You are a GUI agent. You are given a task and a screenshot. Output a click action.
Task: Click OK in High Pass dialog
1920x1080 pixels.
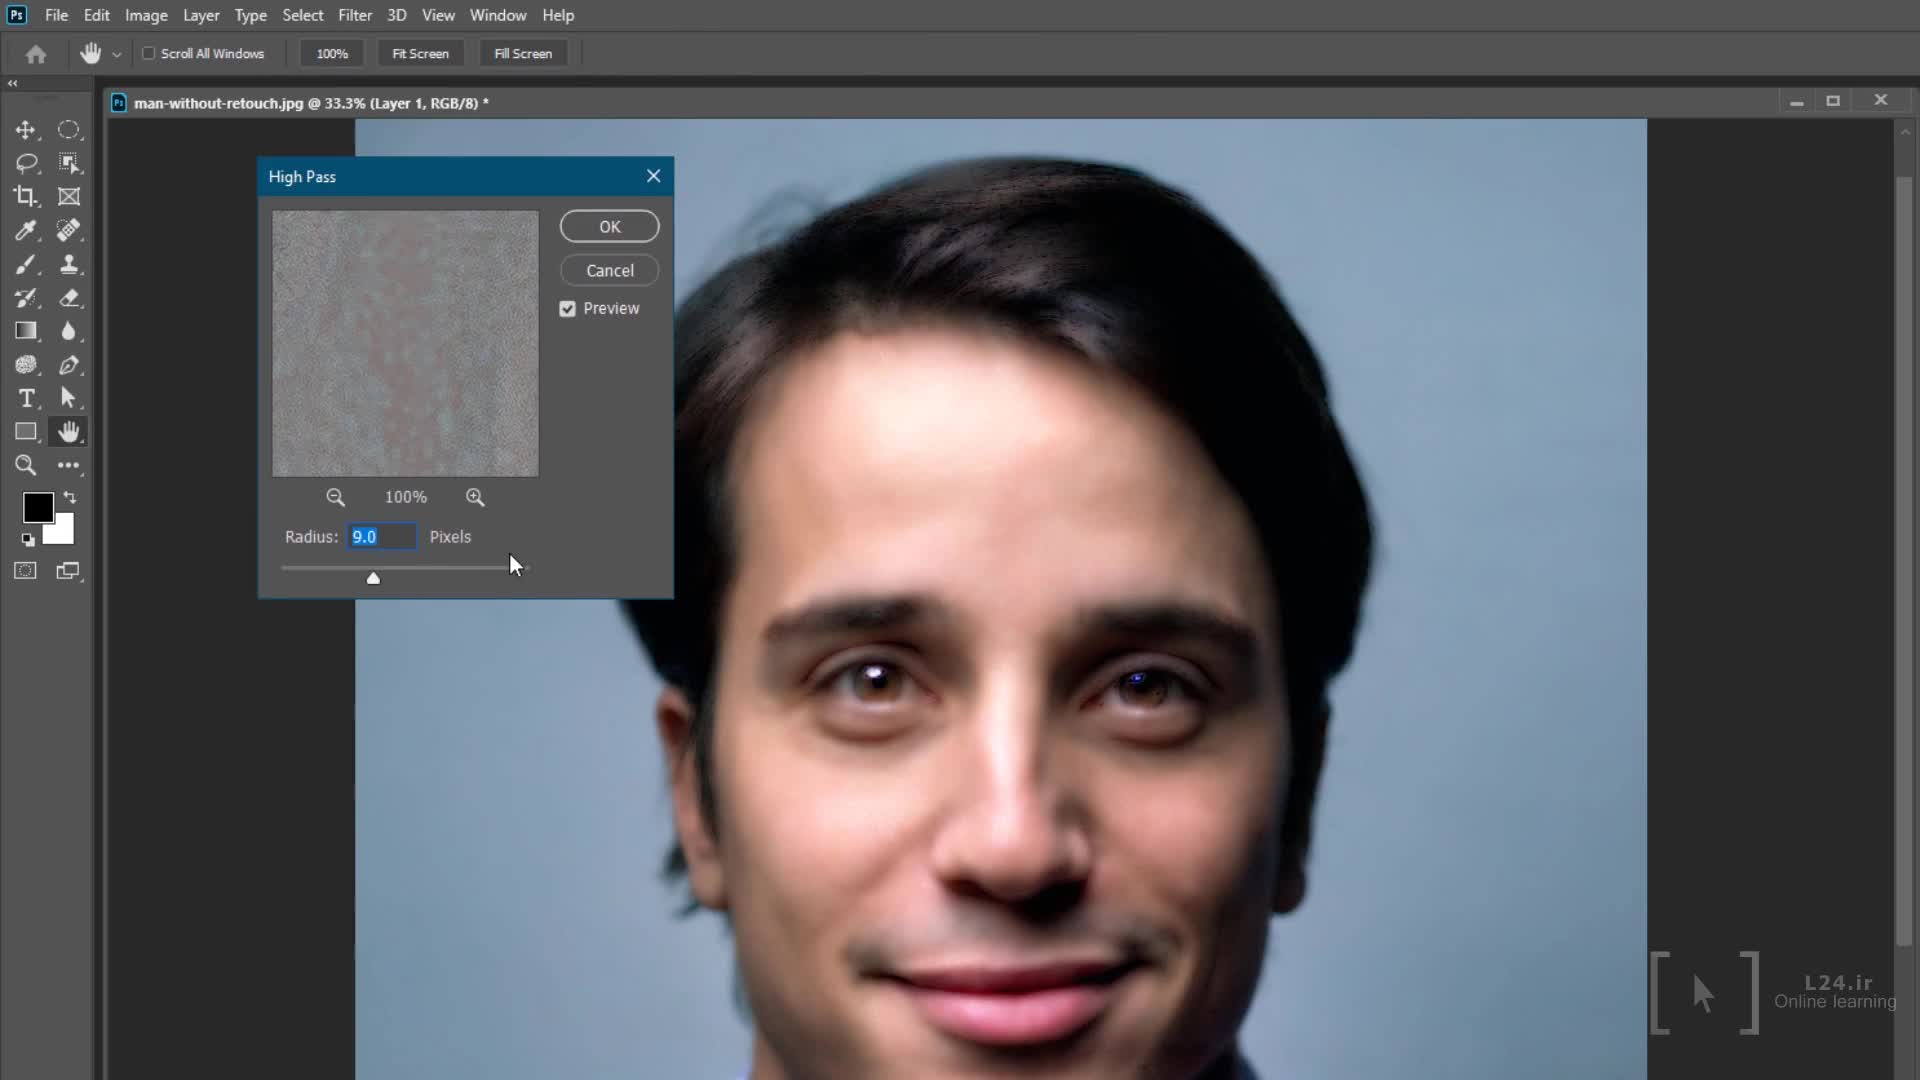click(609, 227)
